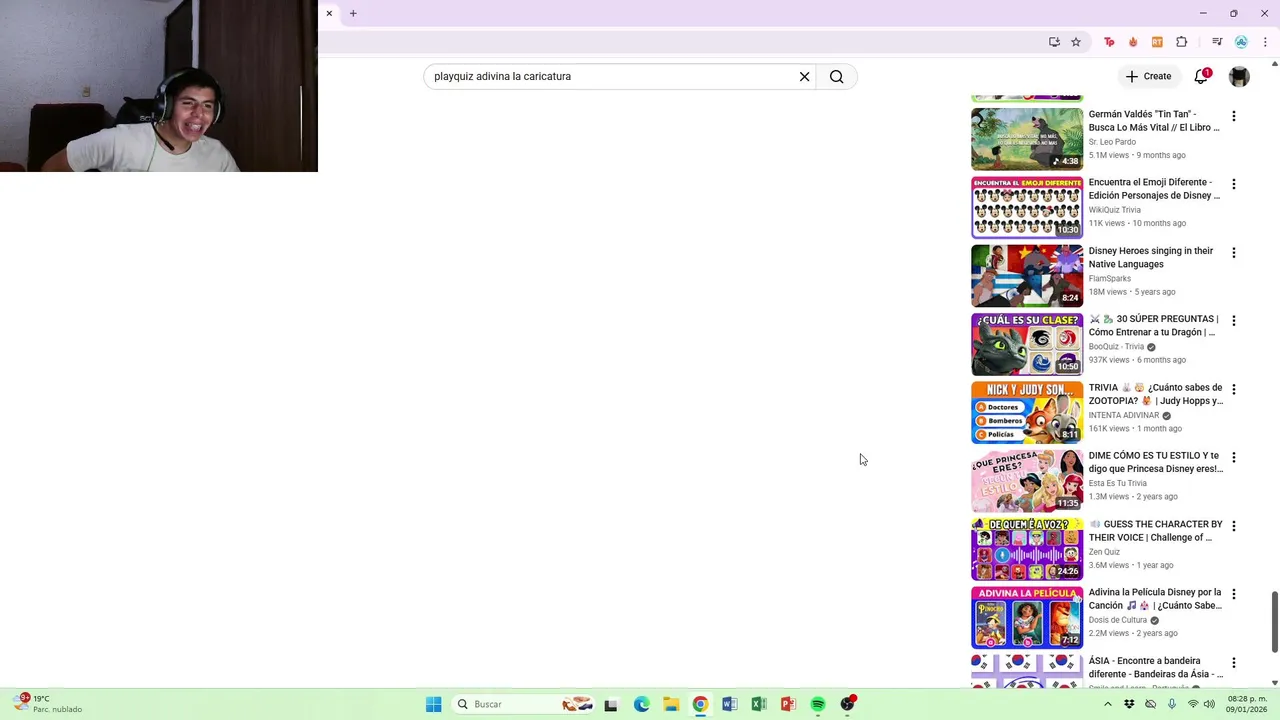Viewport: 1280px width, 720px height.
Task: Open options for the Encuentra el Emoji Diferente video
Action: (1233, 184)
